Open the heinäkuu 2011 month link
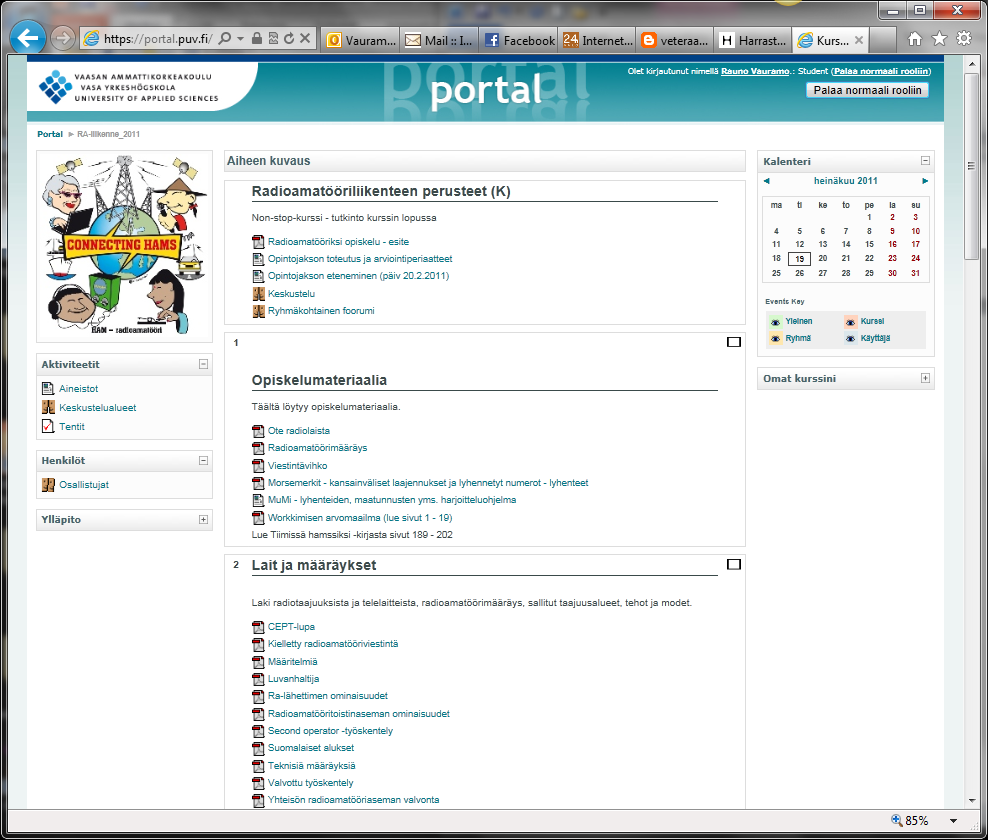988x840 pixels. click(x=846, y=181)
